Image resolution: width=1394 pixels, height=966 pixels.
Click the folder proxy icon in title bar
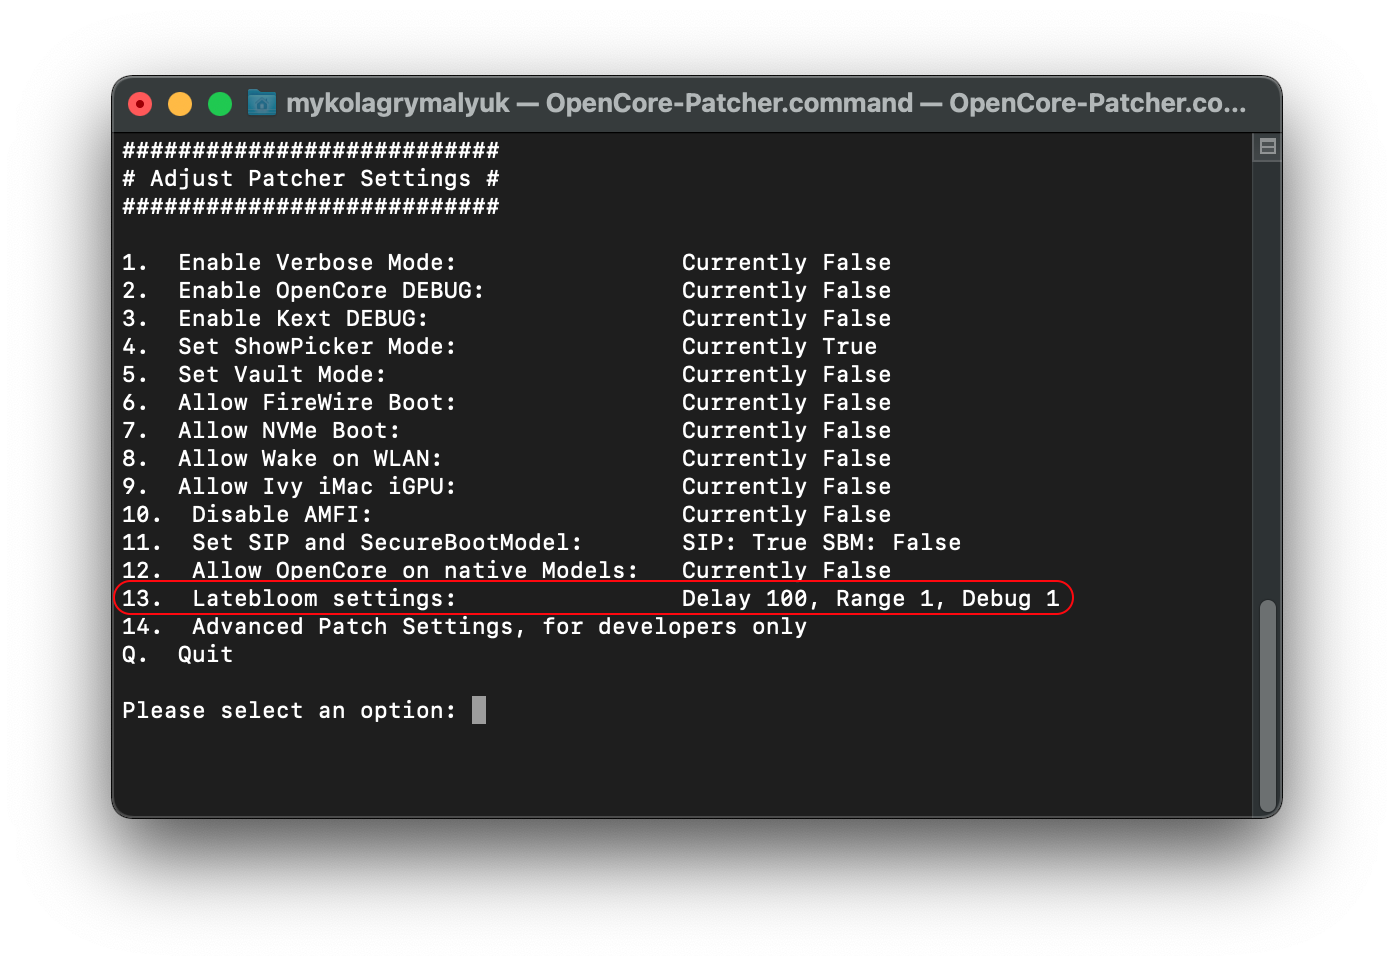click(x=262, y=103)
